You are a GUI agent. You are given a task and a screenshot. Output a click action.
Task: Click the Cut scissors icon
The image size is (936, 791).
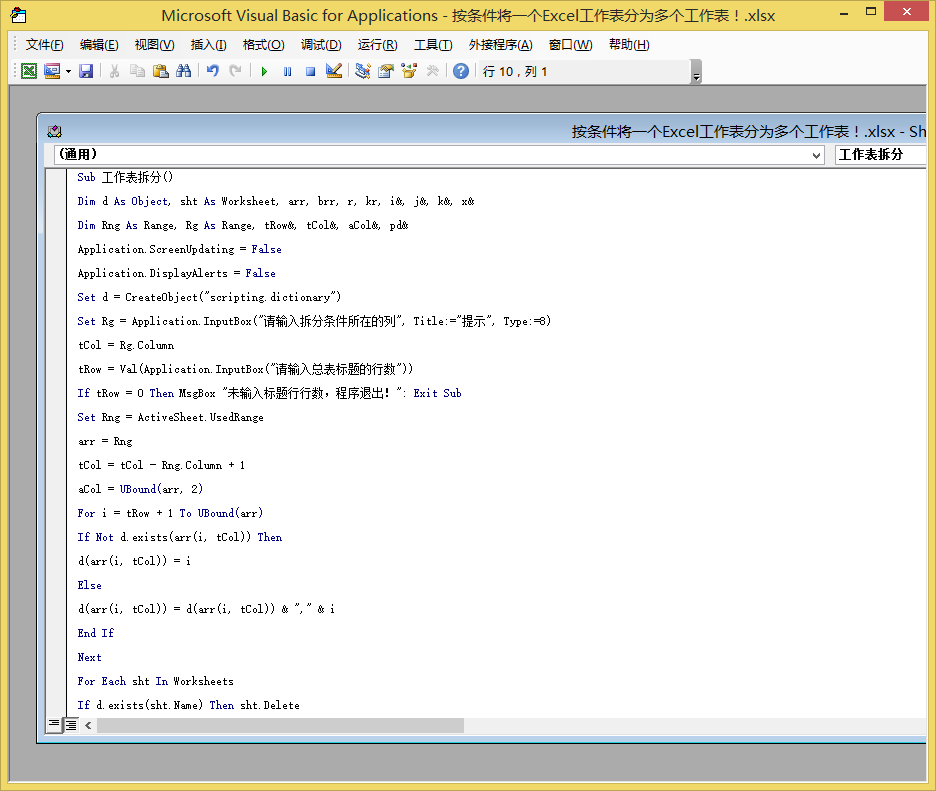(115, 72)
